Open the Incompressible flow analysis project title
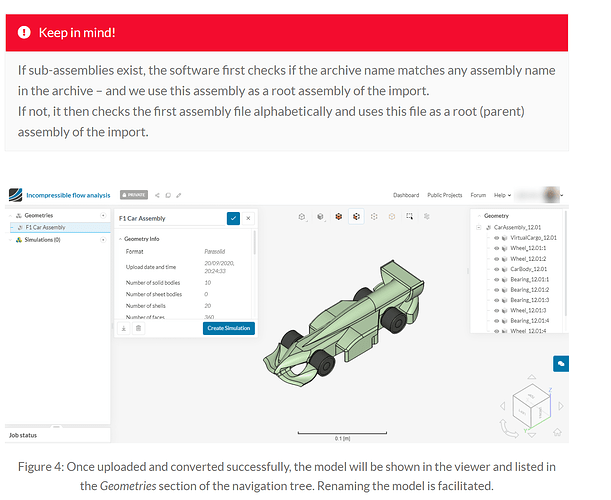 (68, 195)
